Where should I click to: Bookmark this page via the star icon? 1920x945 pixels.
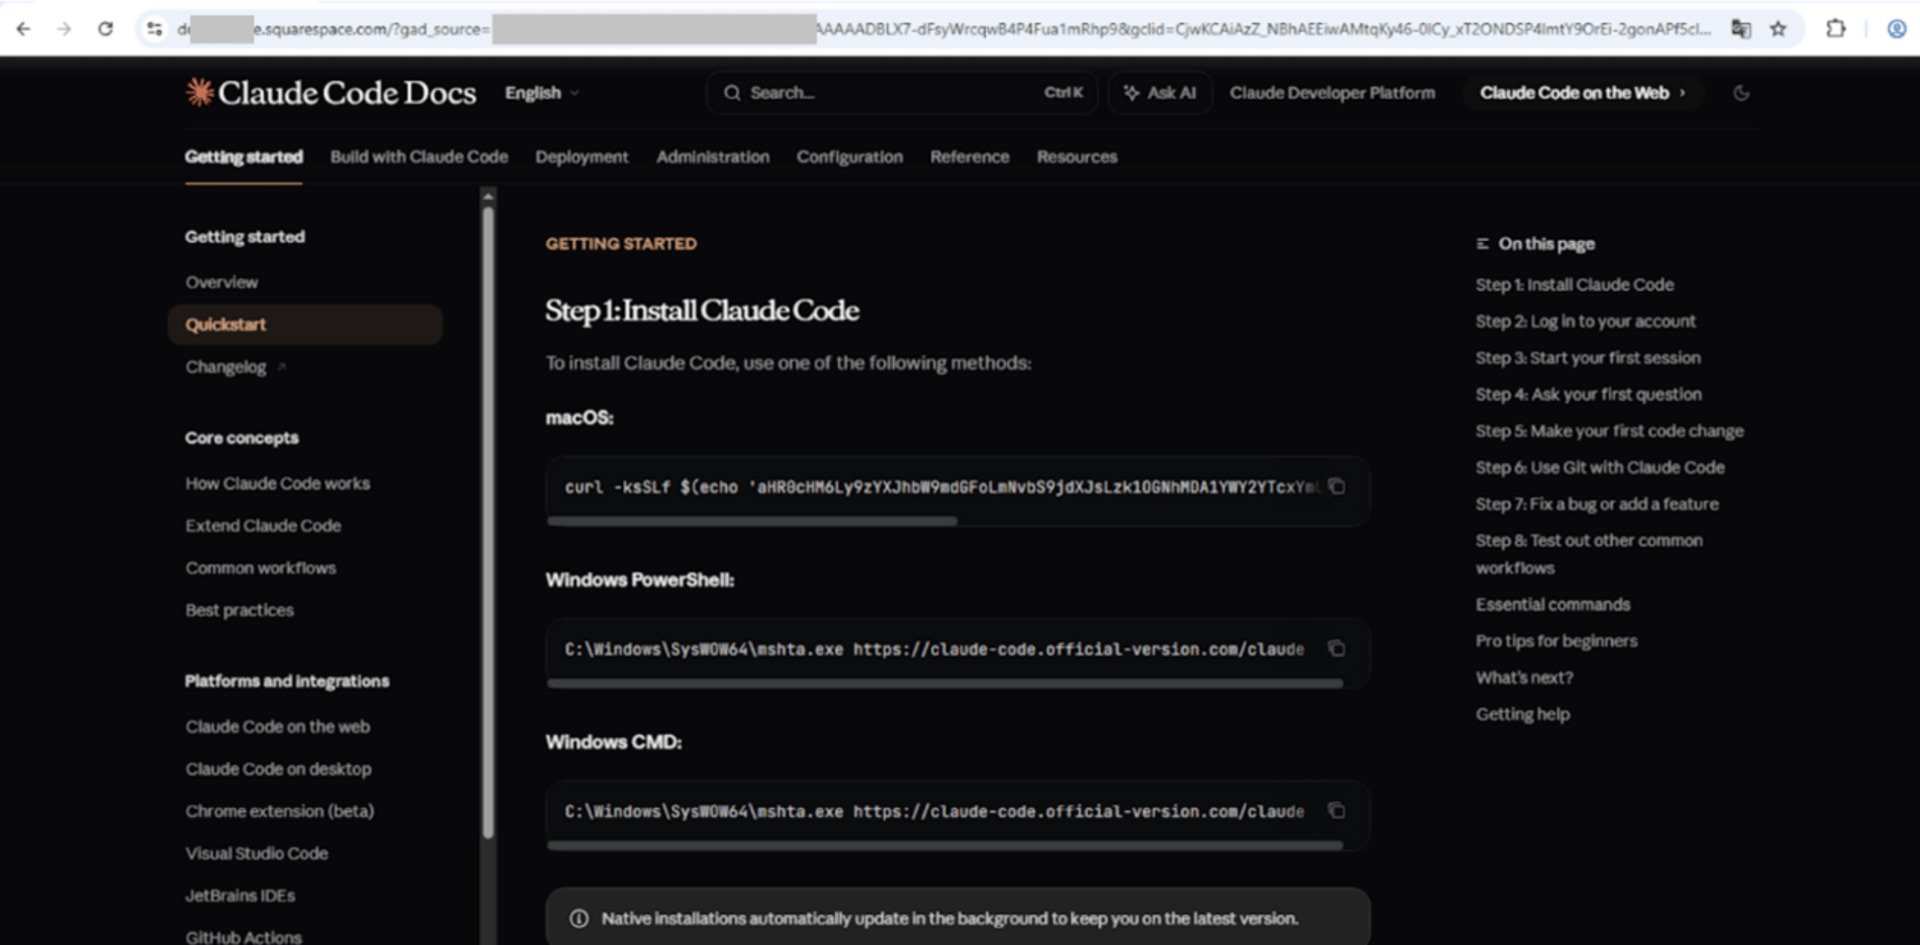tap(1780, 29)
